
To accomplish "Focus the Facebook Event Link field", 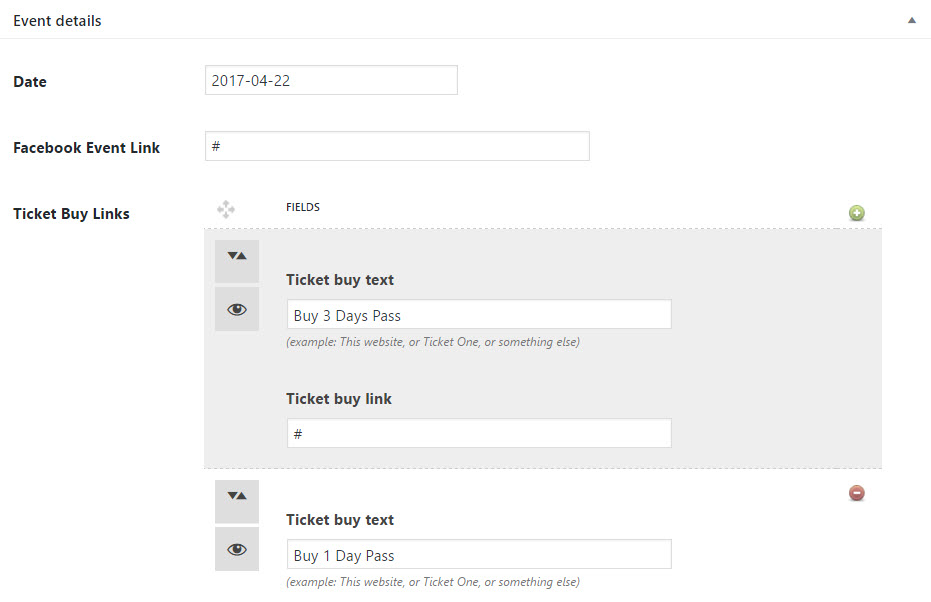I will point(397,146).
